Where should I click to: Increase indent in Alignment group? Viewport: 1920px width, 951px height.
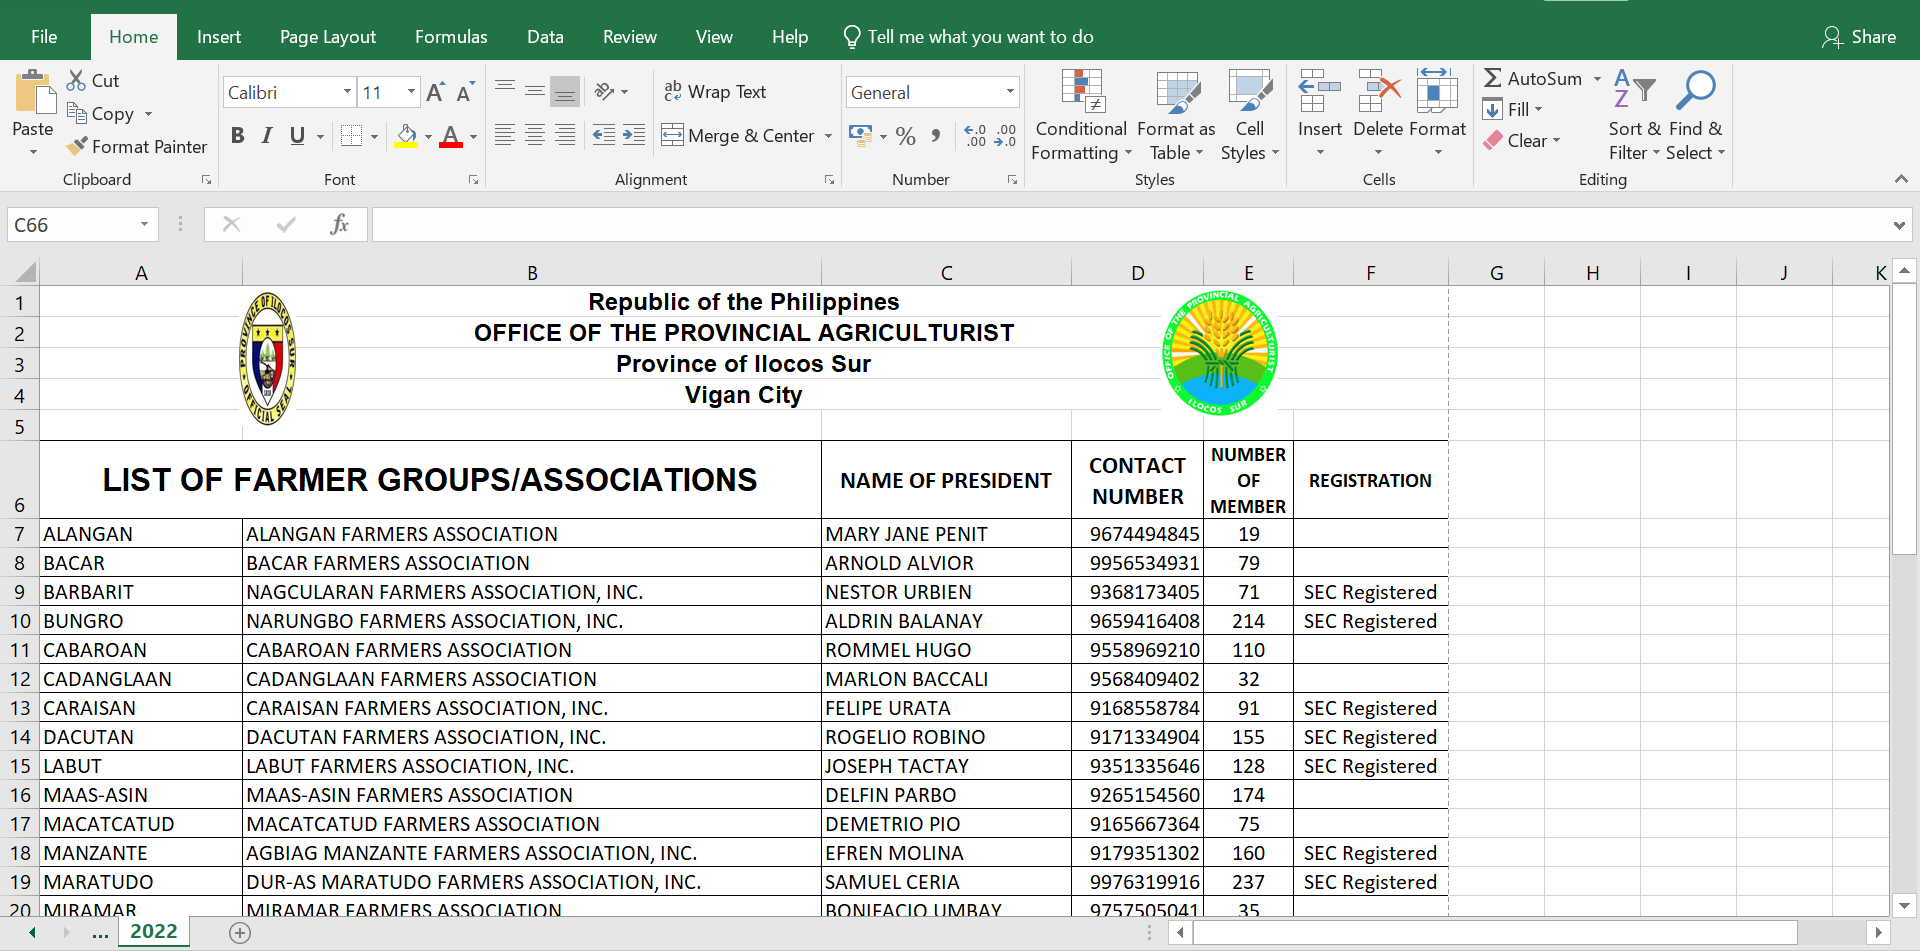pyautogui.click(x=634, y=135)
